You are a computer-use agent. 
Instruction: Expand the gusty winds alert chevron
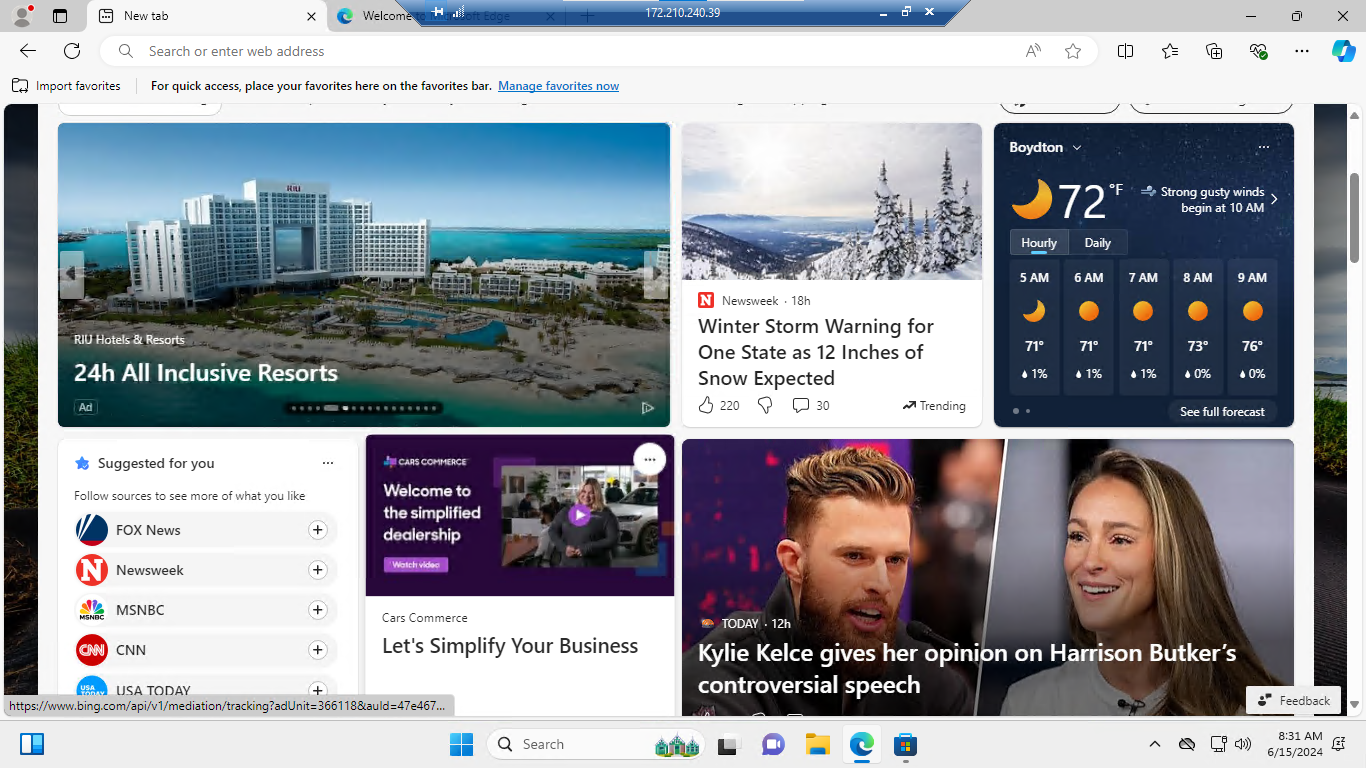1274,199
